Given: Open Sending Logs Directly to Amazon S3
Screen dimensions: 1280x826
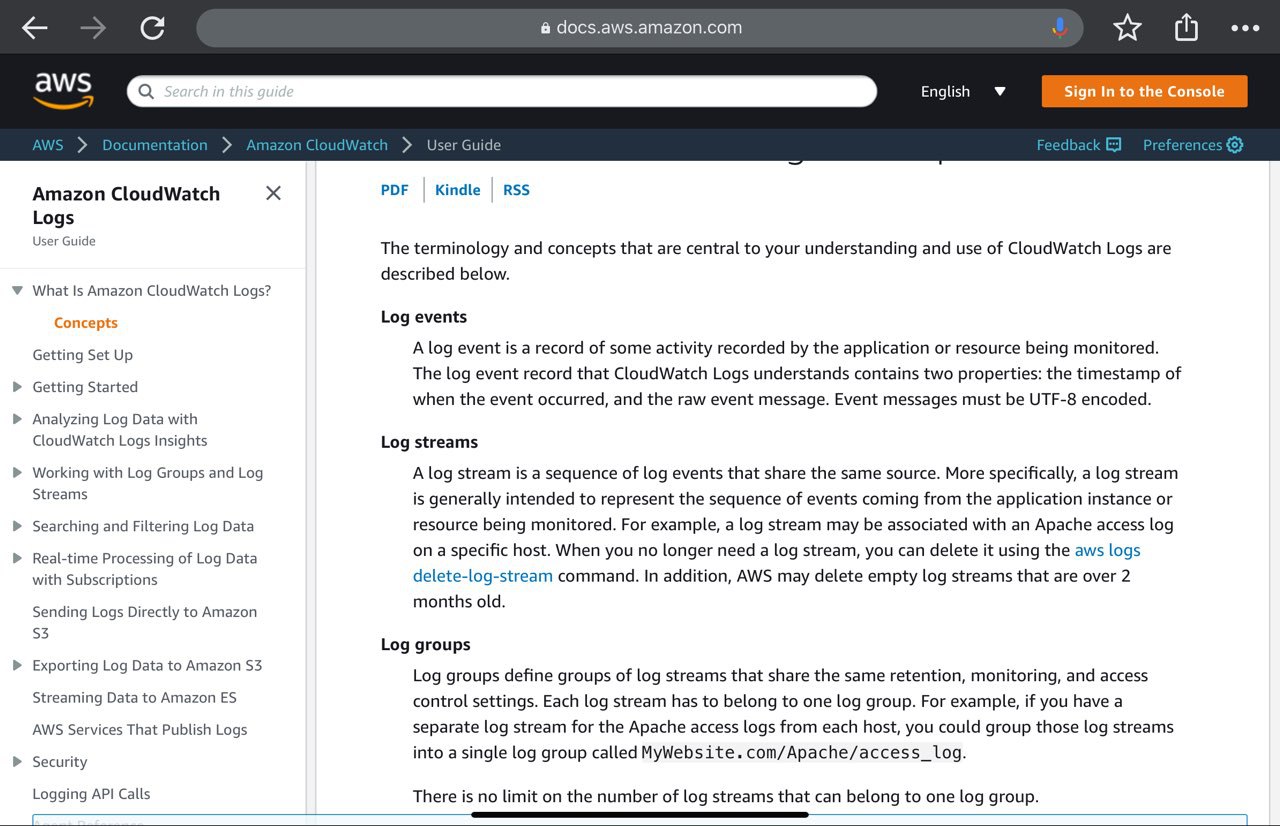Looking at the screenshot, I should click(x=144, y=622).
